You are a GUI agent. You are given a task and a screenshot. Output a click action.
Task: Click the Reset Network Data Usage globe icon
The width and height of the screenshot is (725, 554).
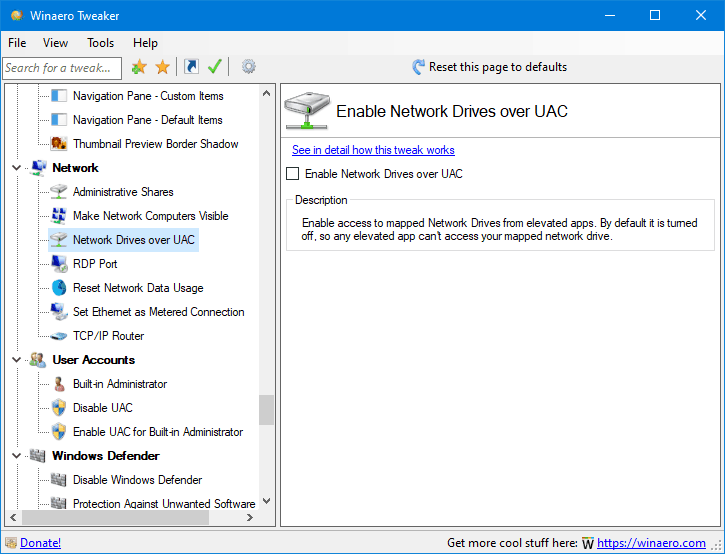coord(59,288)
